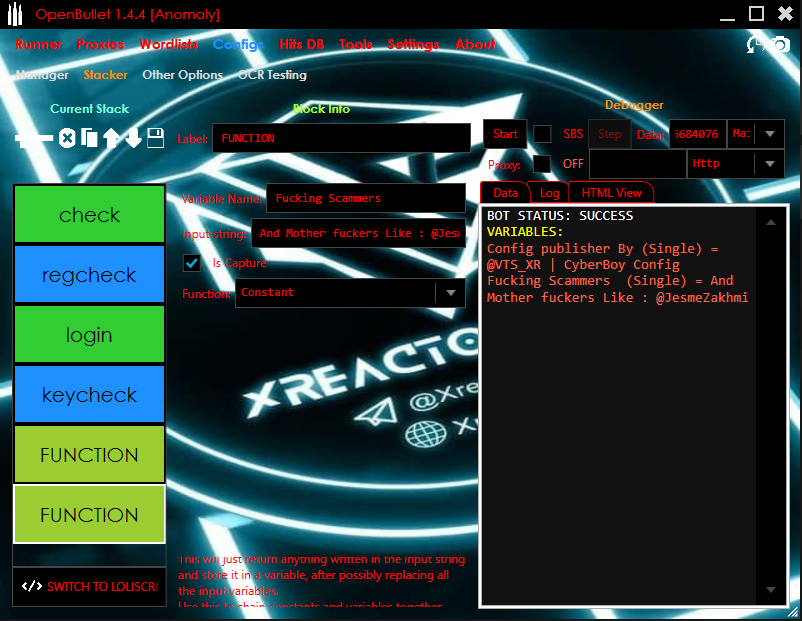Screen dimensions: 802x621
Task: Click the yellow VARIABLES: heading
Action: tap(525, 232)
